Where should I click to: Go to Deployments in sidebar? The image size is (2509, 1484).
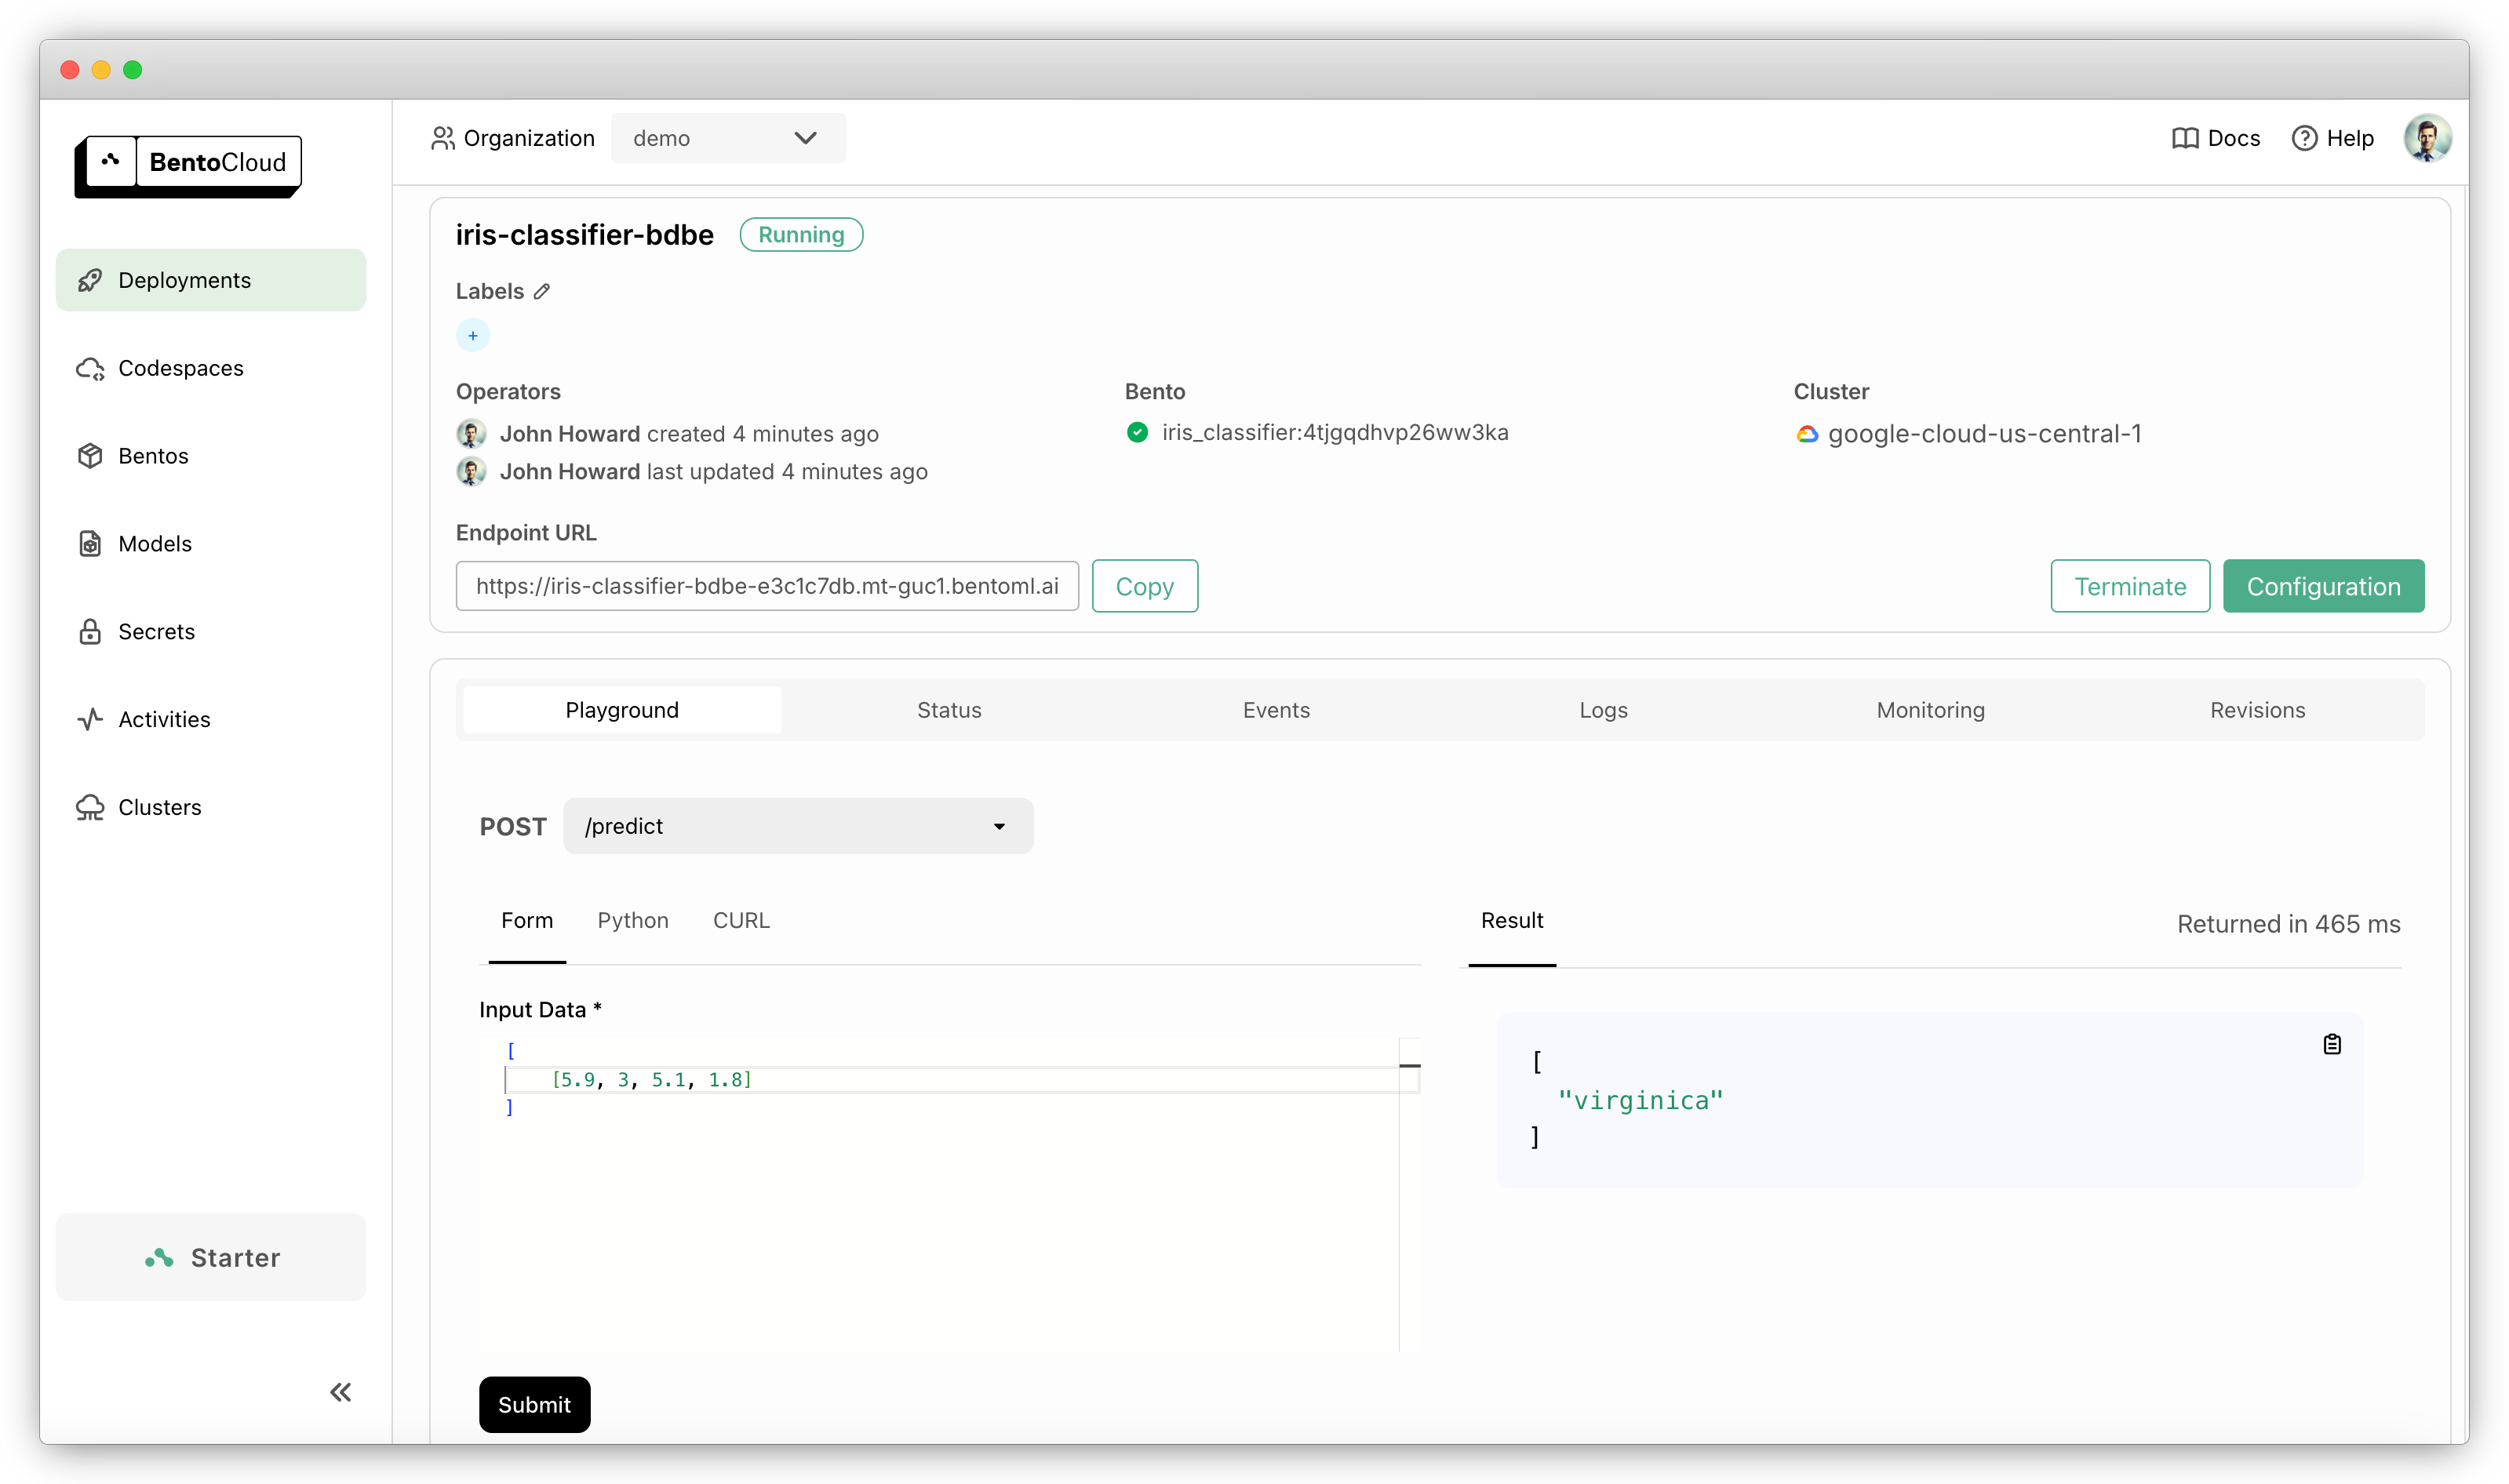pyautogui.click(x=211, y=280)
